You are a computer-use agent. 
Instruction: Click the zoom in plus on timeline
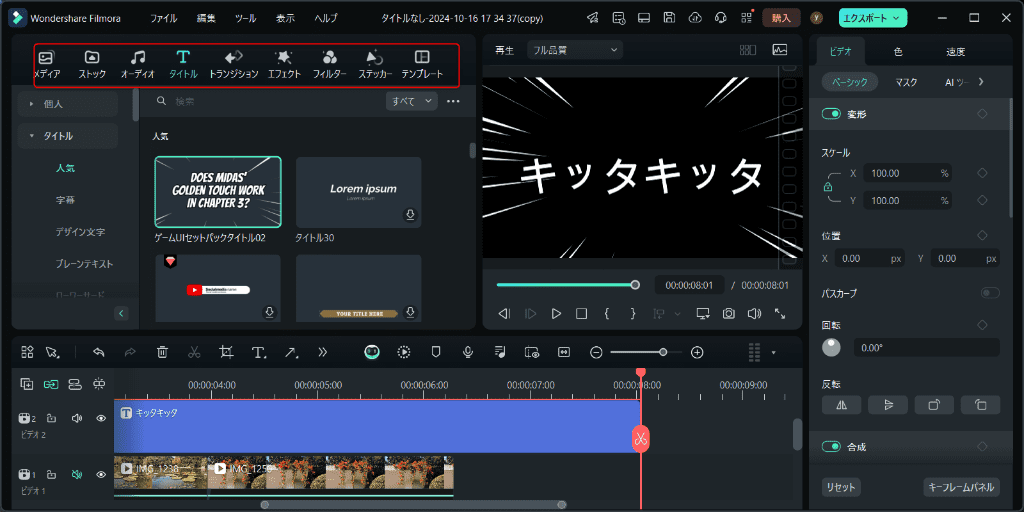pos(697,353)
